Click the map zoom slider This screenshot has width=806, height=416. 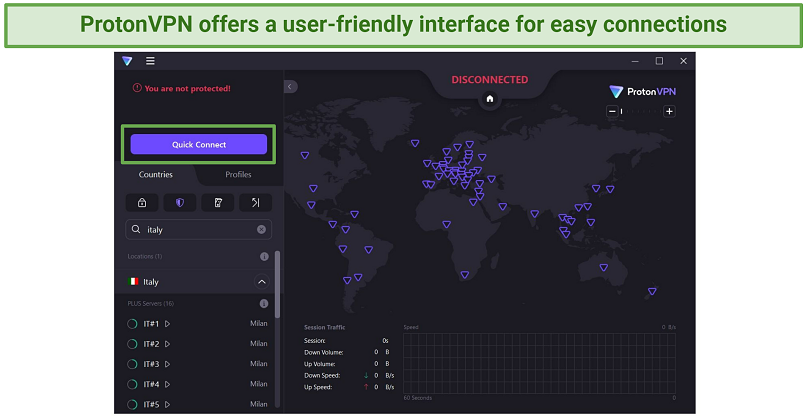pyautogui.click(x=640, y=111)
